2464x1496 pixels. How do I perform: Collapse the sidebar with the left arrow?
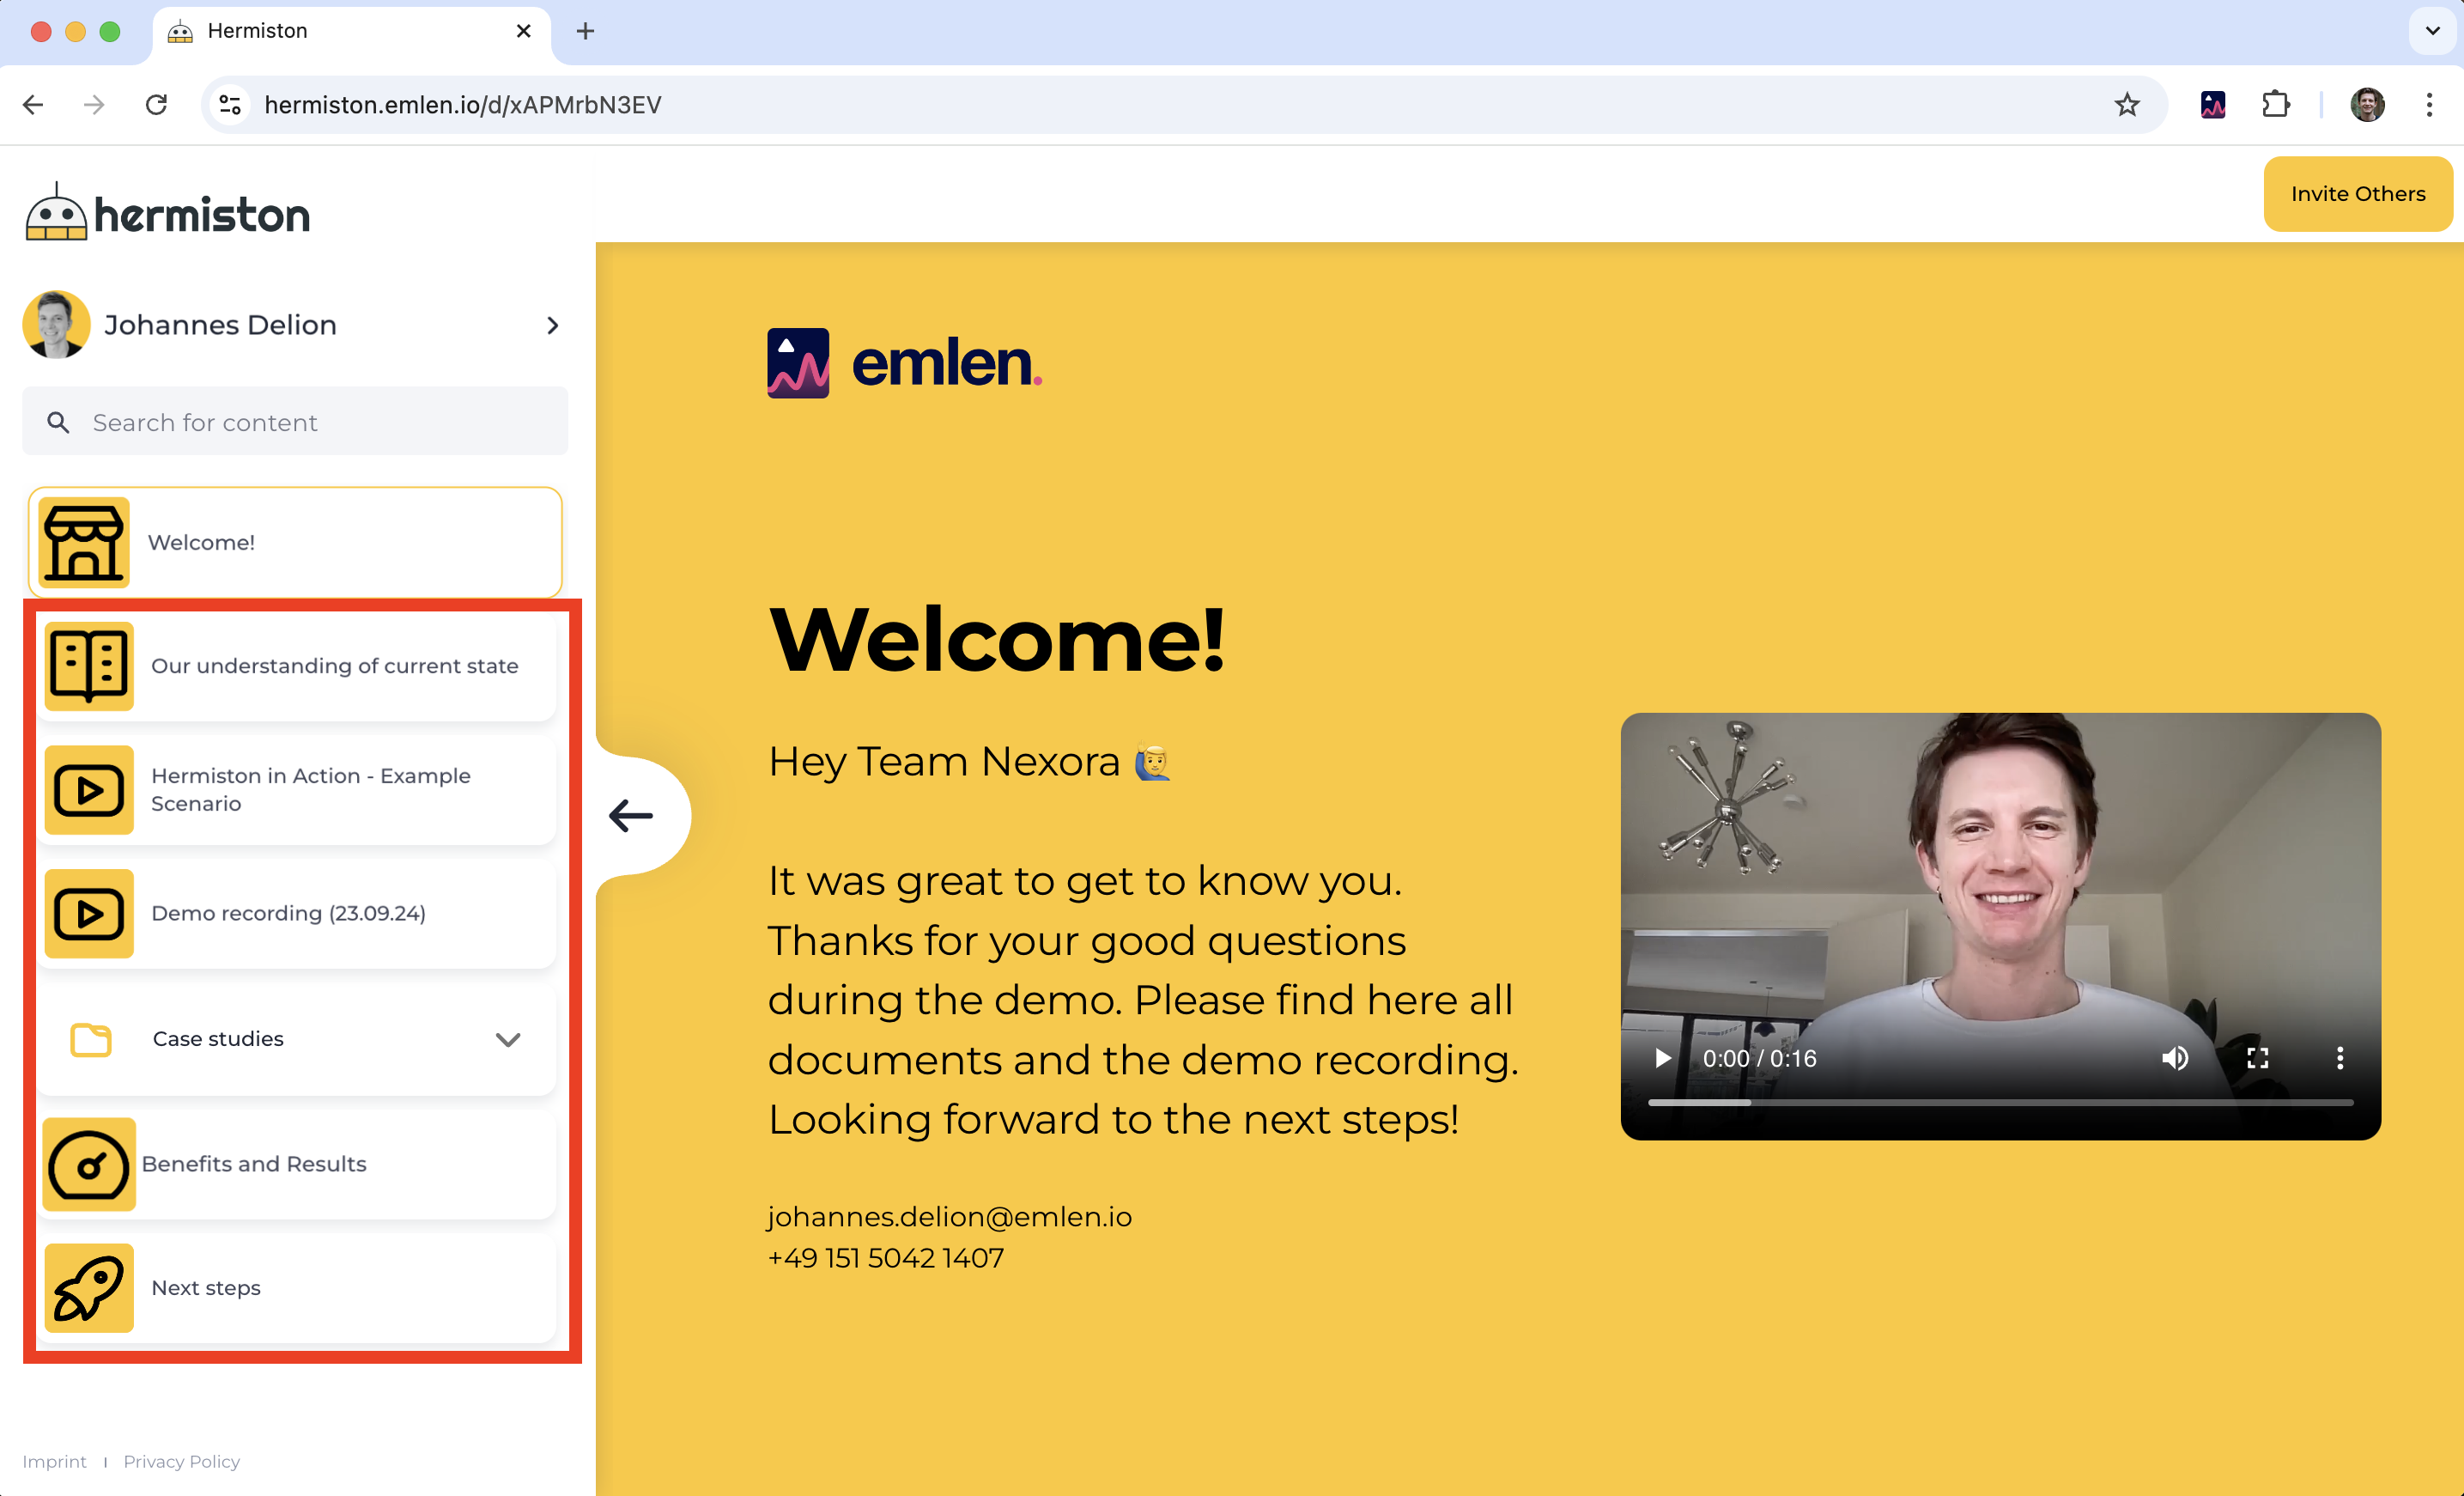tap(631, 816)
